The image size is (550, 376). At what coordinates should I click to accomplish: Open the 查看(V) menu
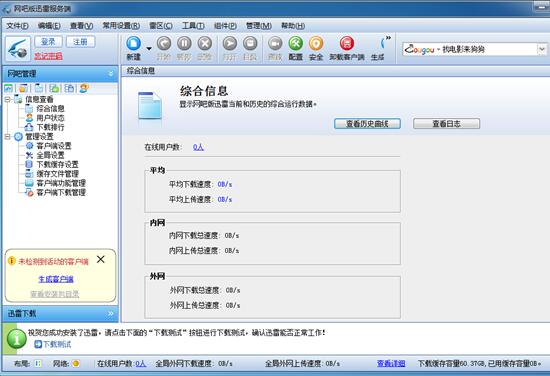point(81,26)
